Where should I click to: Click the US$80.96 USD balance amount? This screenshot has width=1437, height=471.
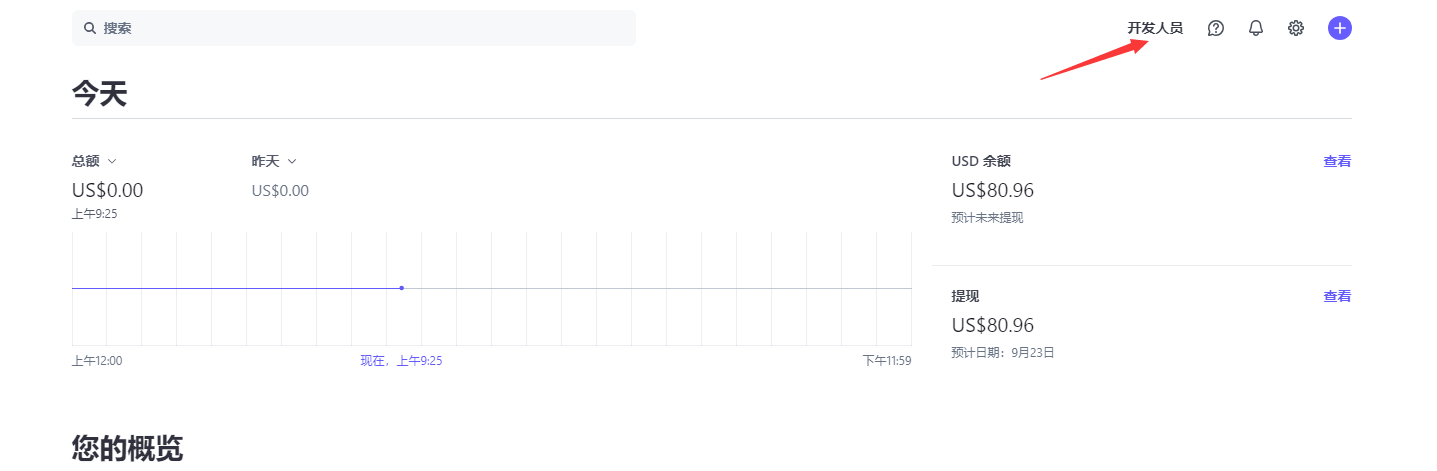click(x=993, y=190)
